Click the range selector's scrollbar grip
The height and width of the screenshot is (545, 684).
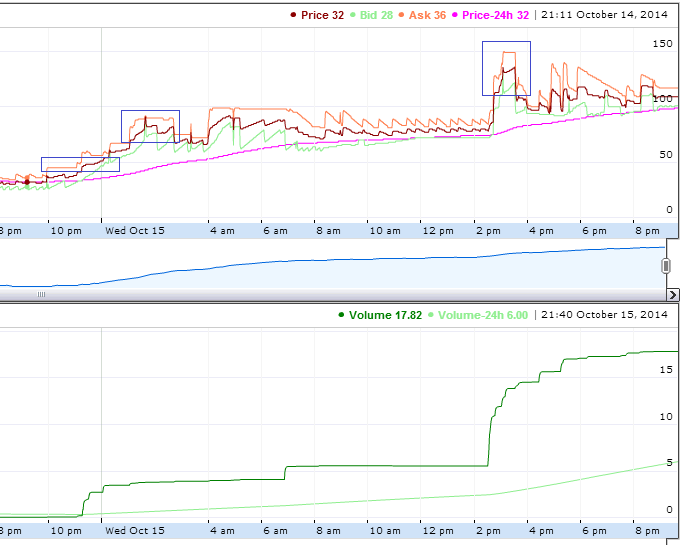pyautogui.click(x=41, y=295)
